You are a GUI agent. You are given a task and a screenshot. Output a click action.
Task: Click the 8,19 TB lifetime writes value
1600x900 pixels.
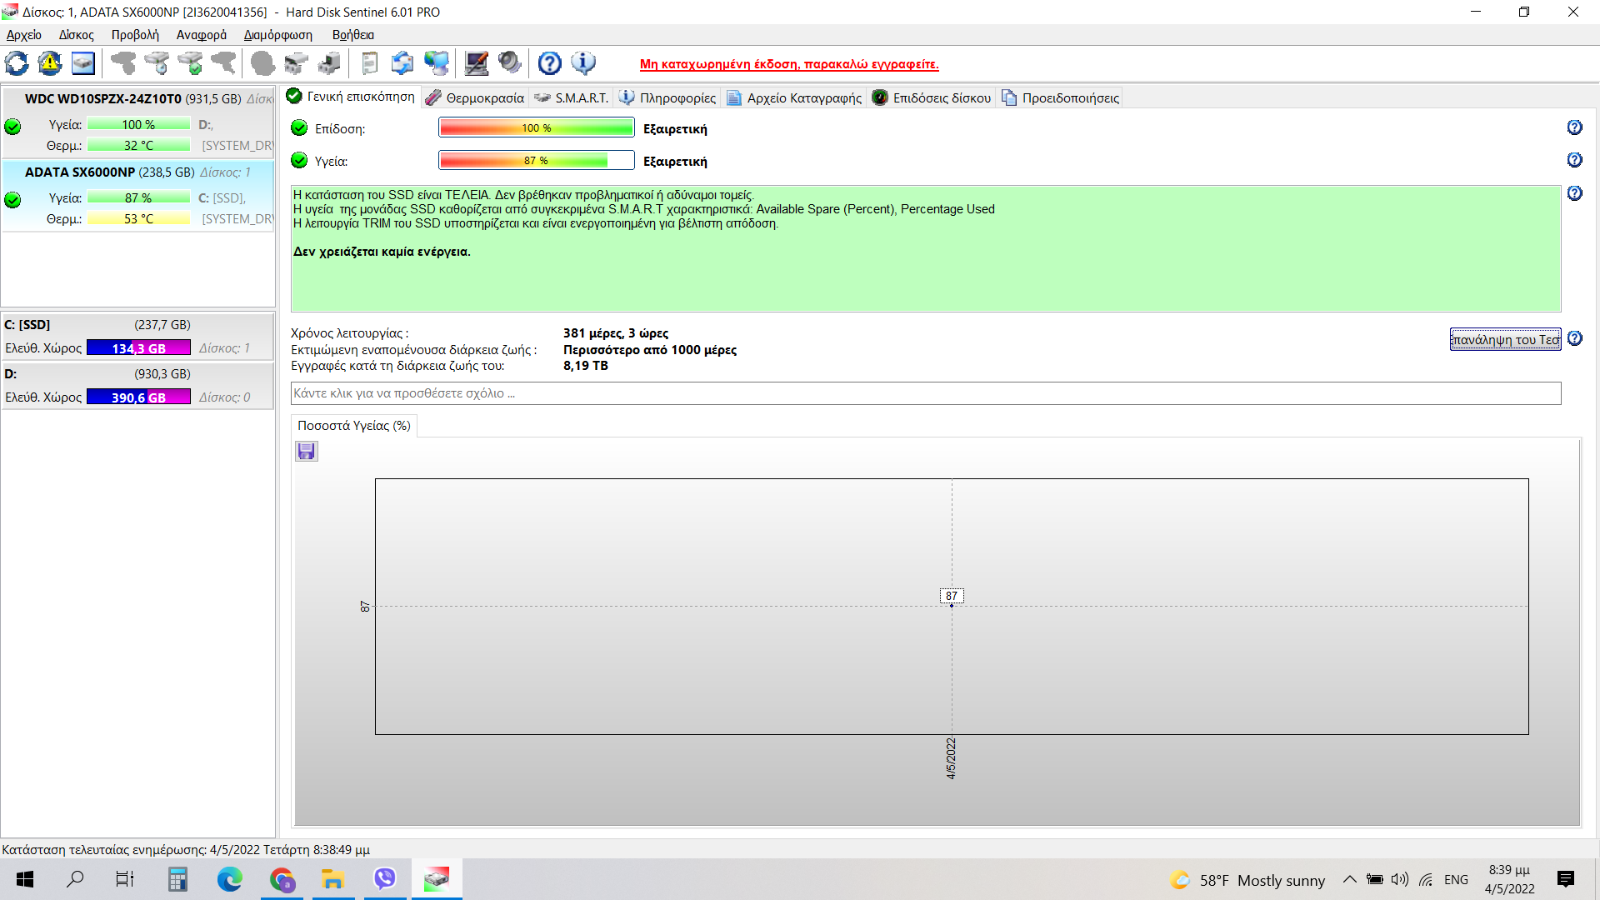586,366
